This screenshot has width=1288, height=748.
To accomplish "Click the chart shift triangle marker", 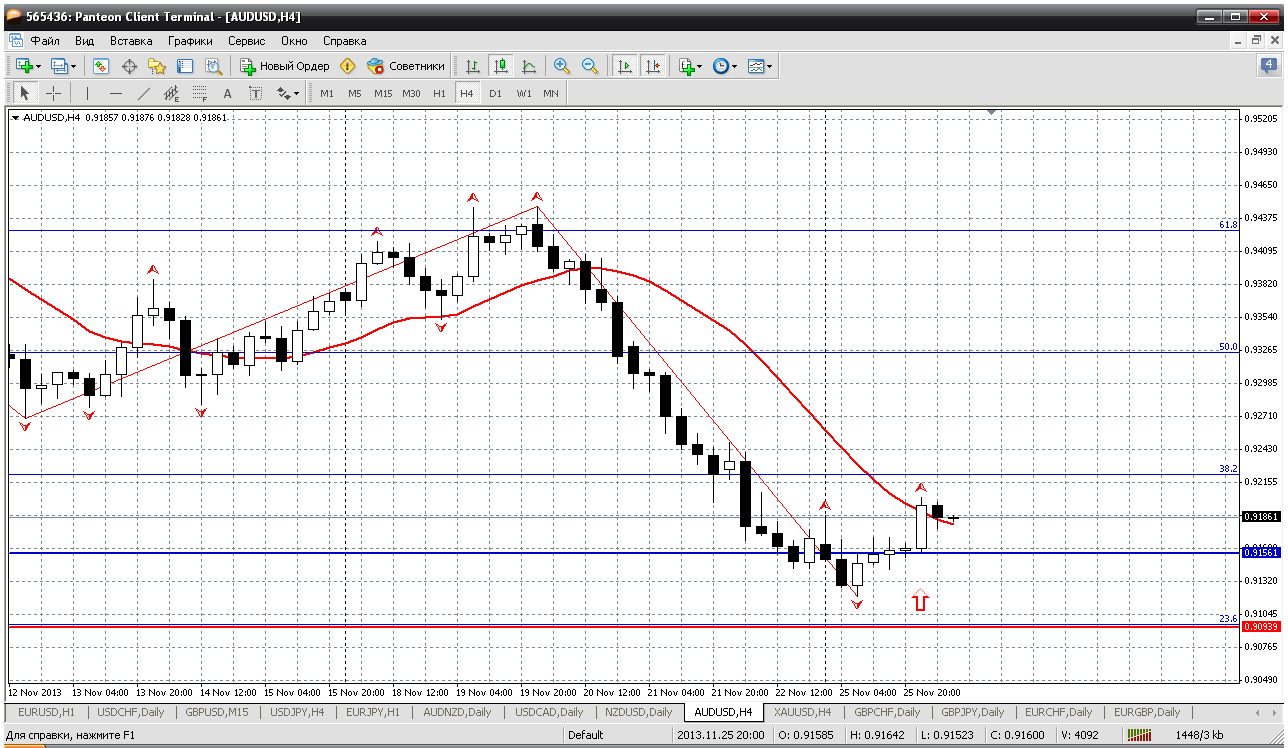I will coord(992,113).
